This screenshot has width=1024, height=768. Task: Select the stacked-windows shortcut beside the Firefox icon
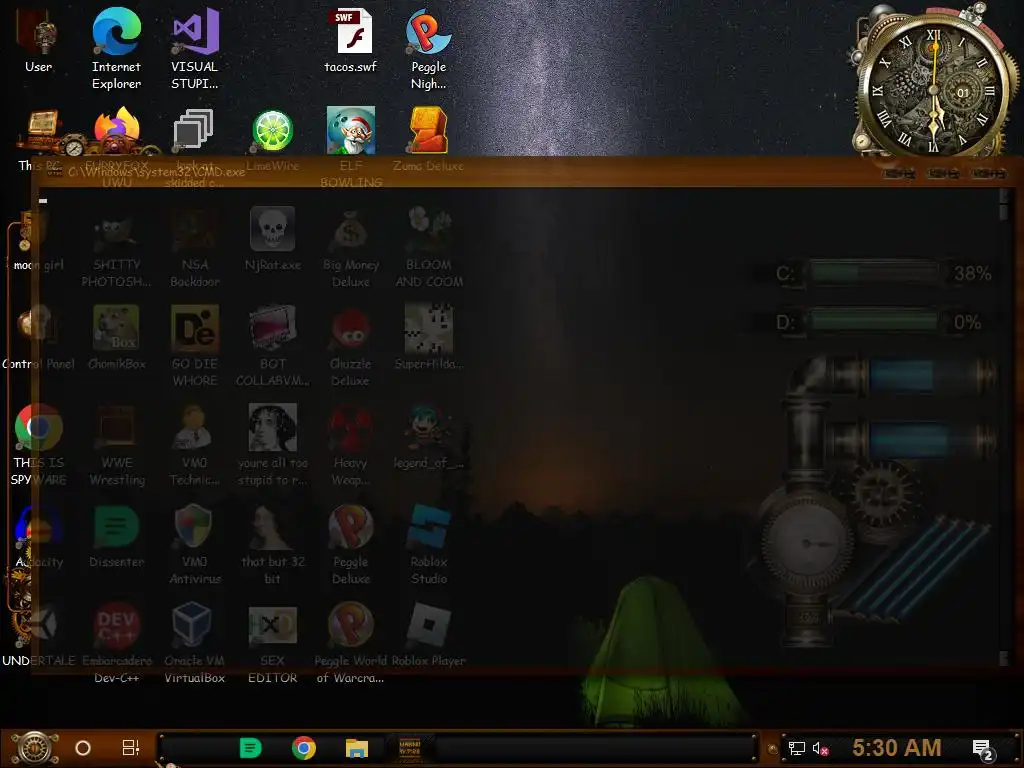click(193, 129)
